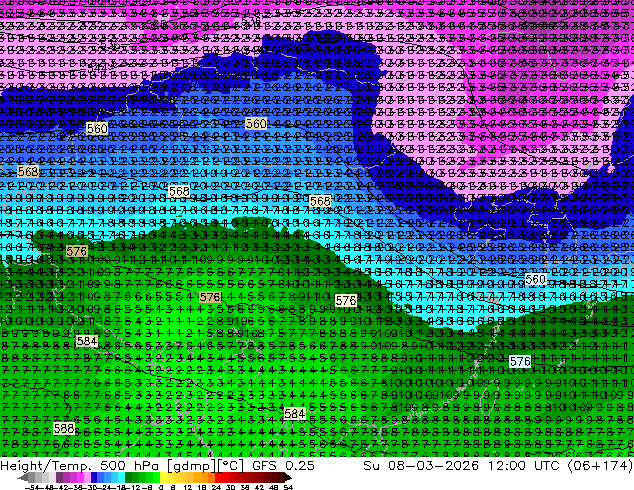Click the bright red swatch on the color bar
This screenshot has height=490, width=634.
[218, 478]
